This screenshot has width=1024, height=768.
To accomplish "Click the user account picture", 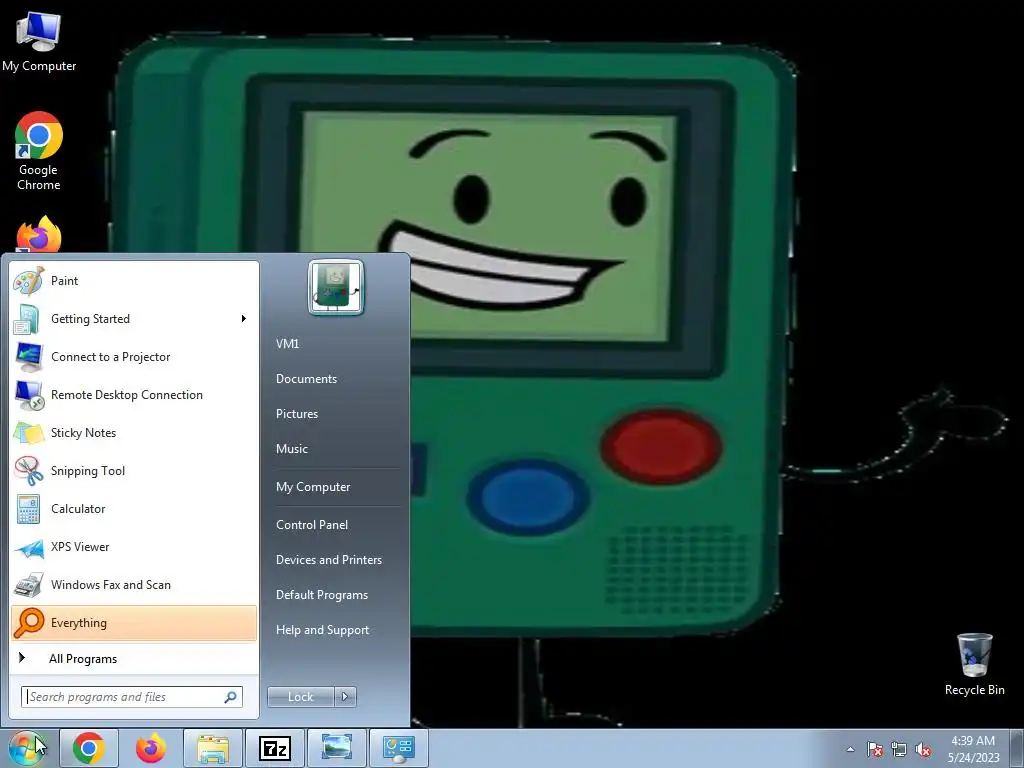I will 336,287.
